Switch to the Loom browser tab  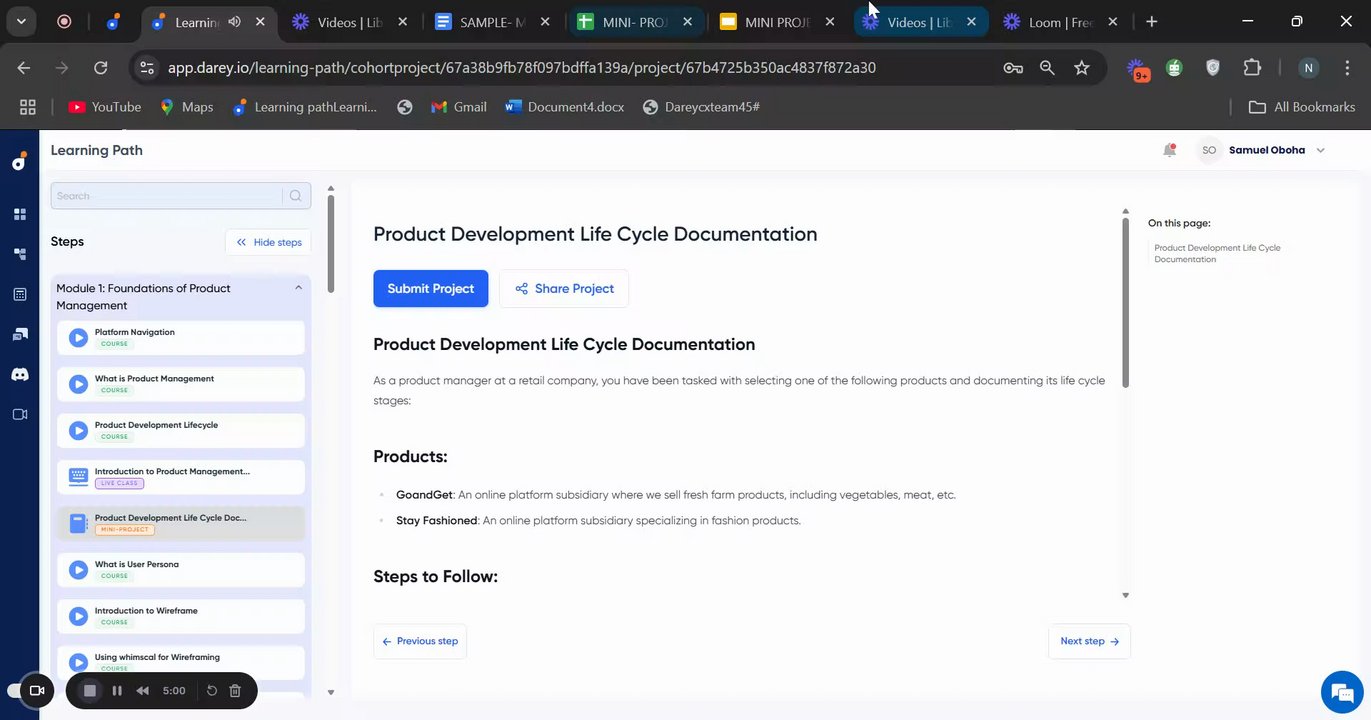pos(1060,22)
